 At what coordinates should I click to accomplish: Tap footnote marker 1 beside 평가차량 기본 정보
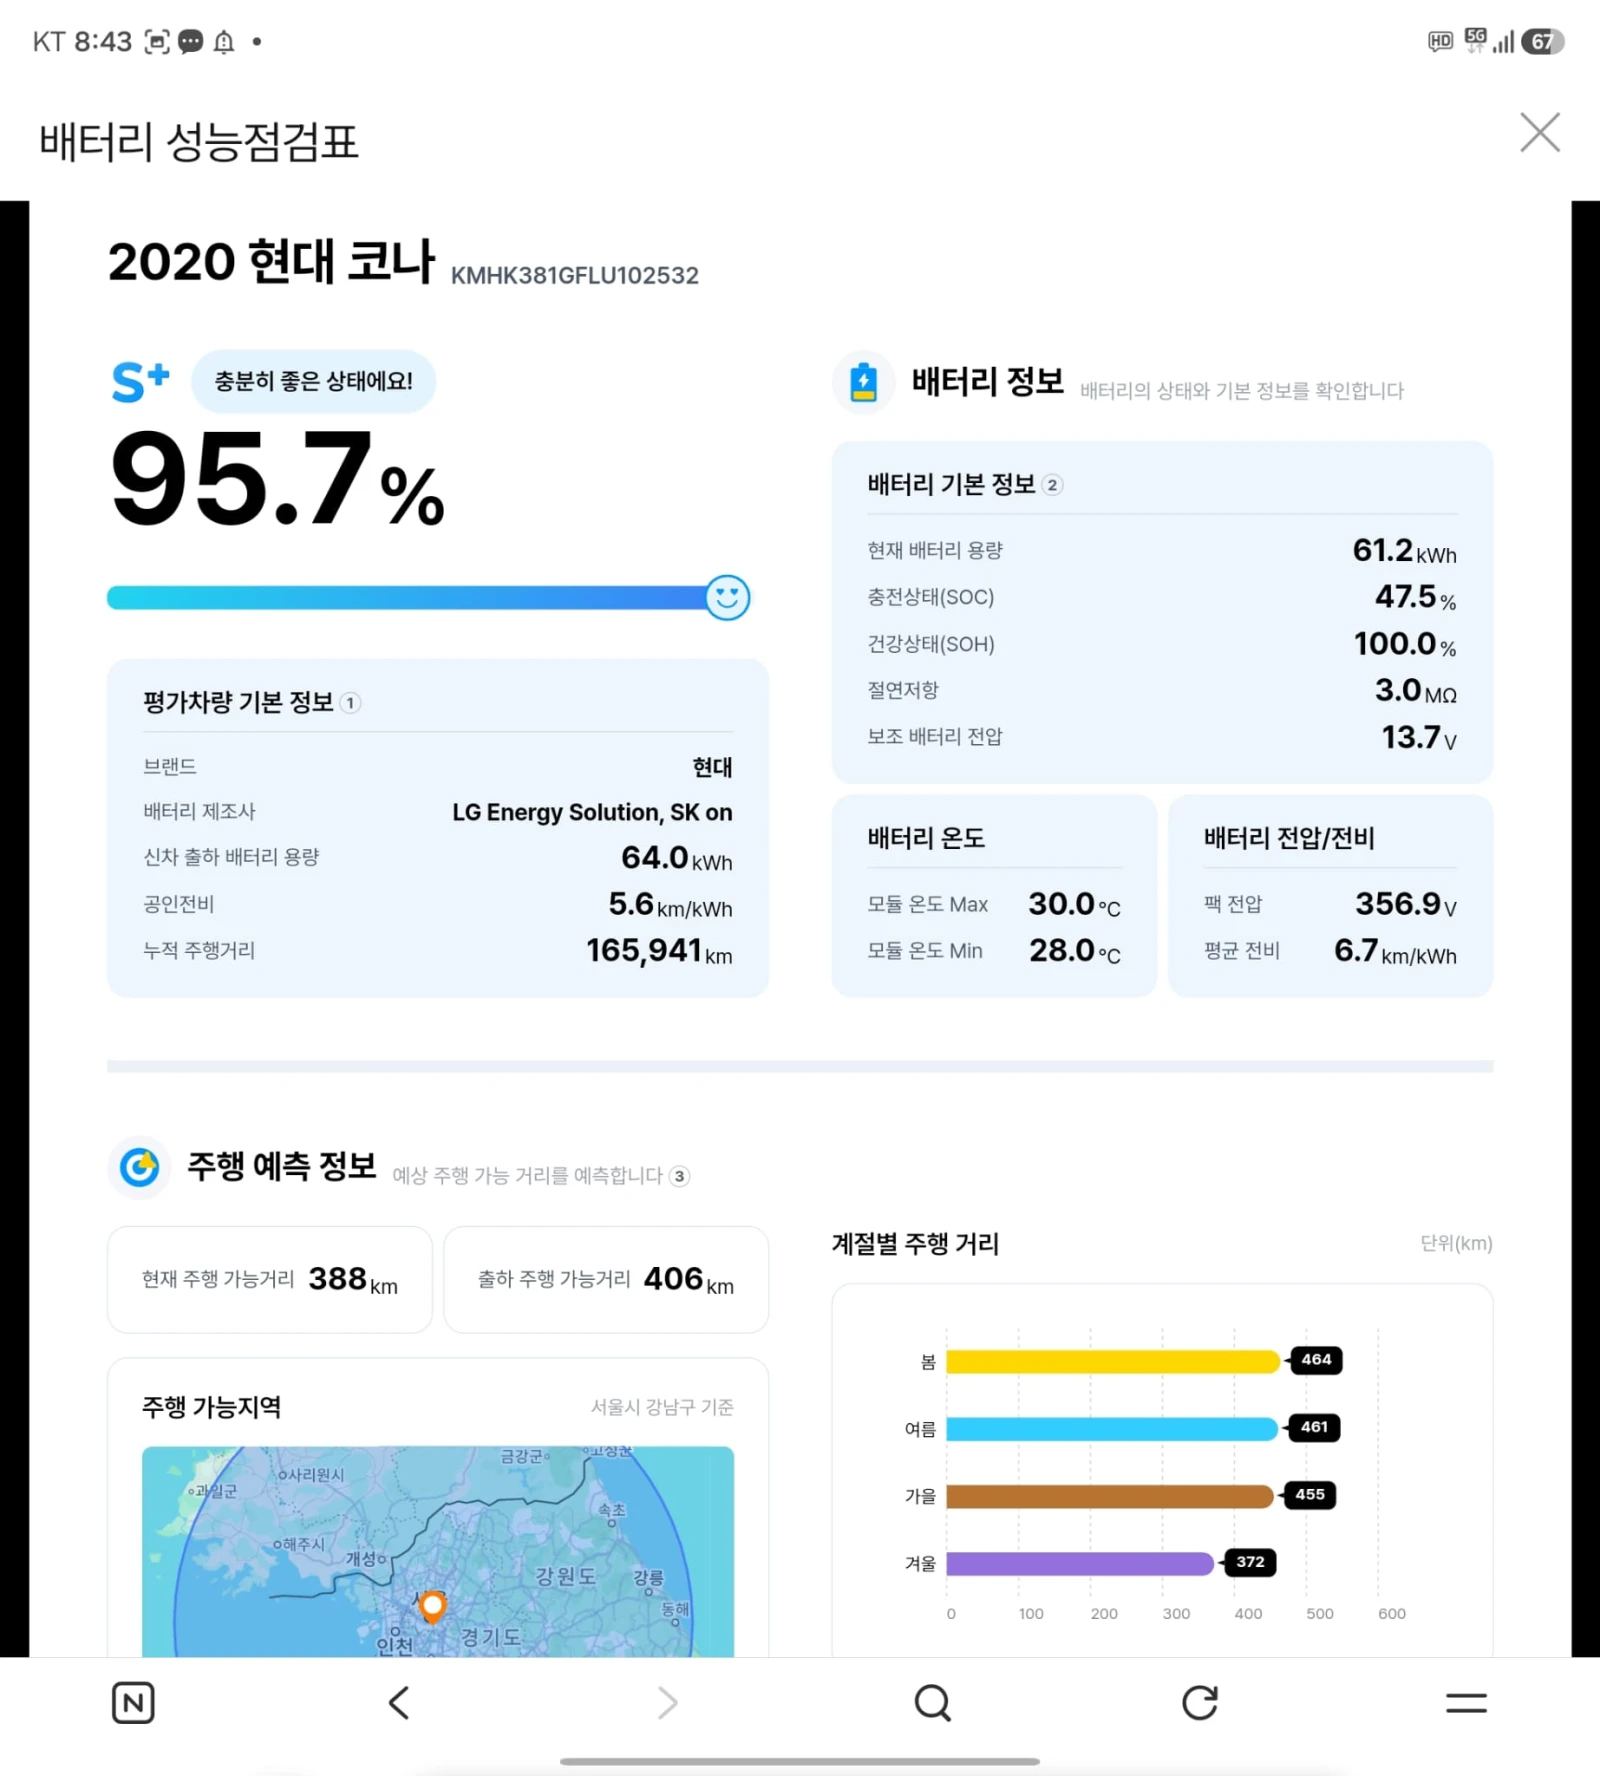click(x=350, y=703)
